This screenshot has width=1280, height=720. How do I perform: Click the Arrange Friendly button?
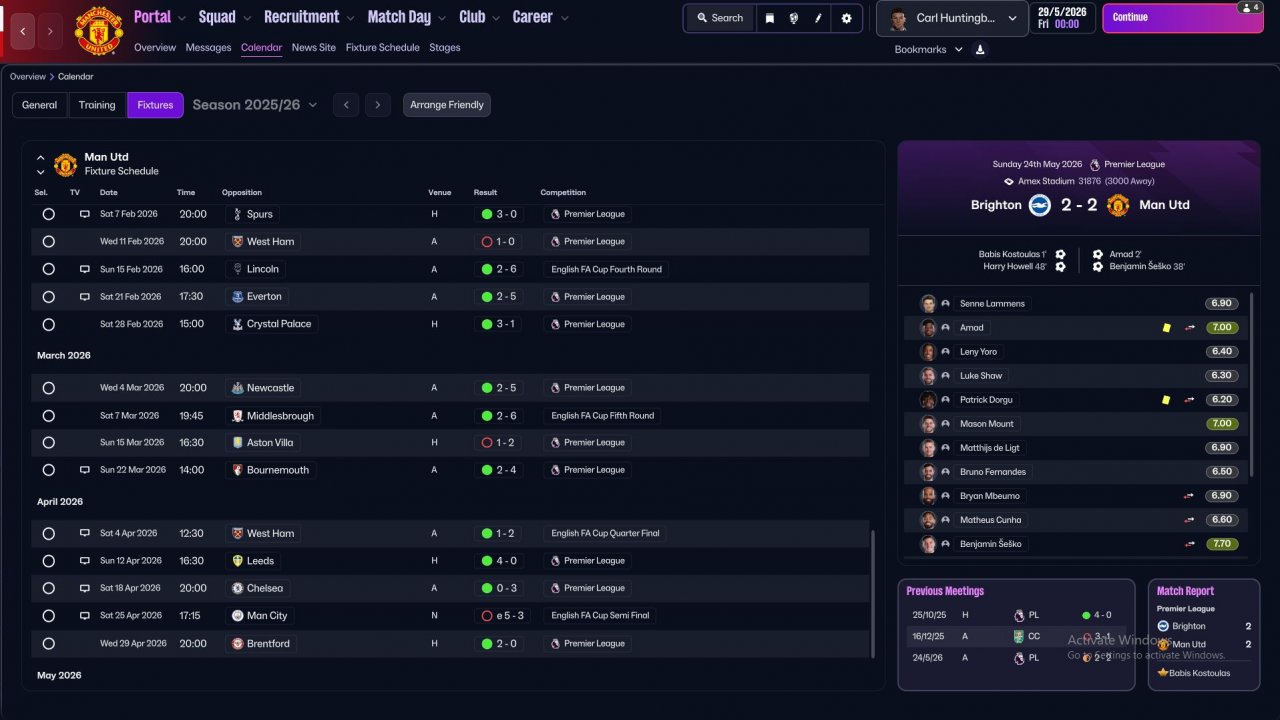click(447, 105)
